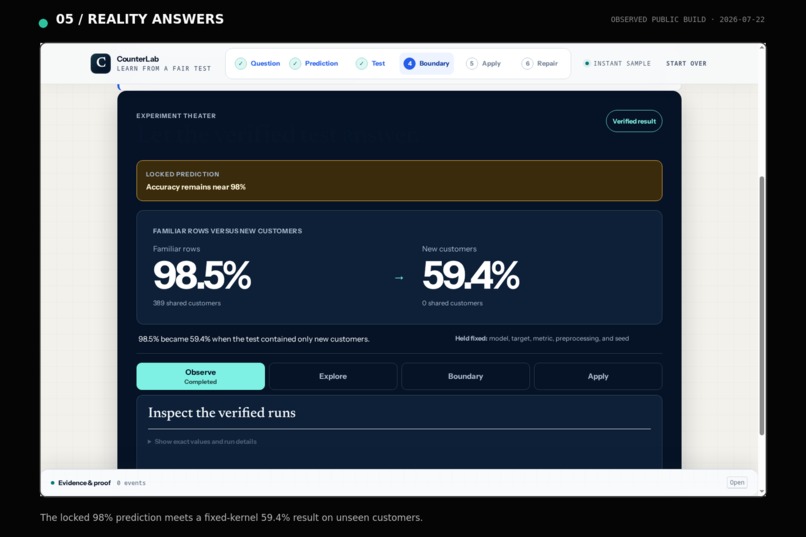Click the page vertical scrollbar
Viewport: 806px width, 537px height.
coord(762,306)
